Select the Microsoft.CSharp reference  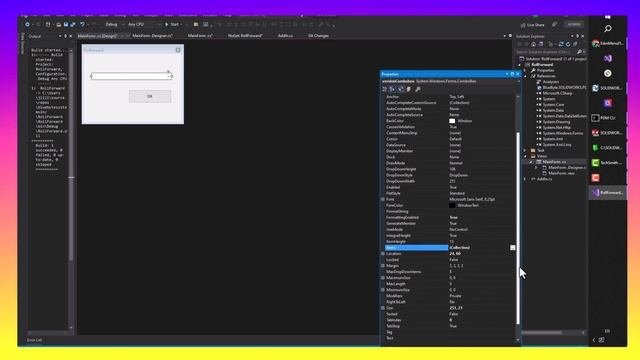click(557, 93)
